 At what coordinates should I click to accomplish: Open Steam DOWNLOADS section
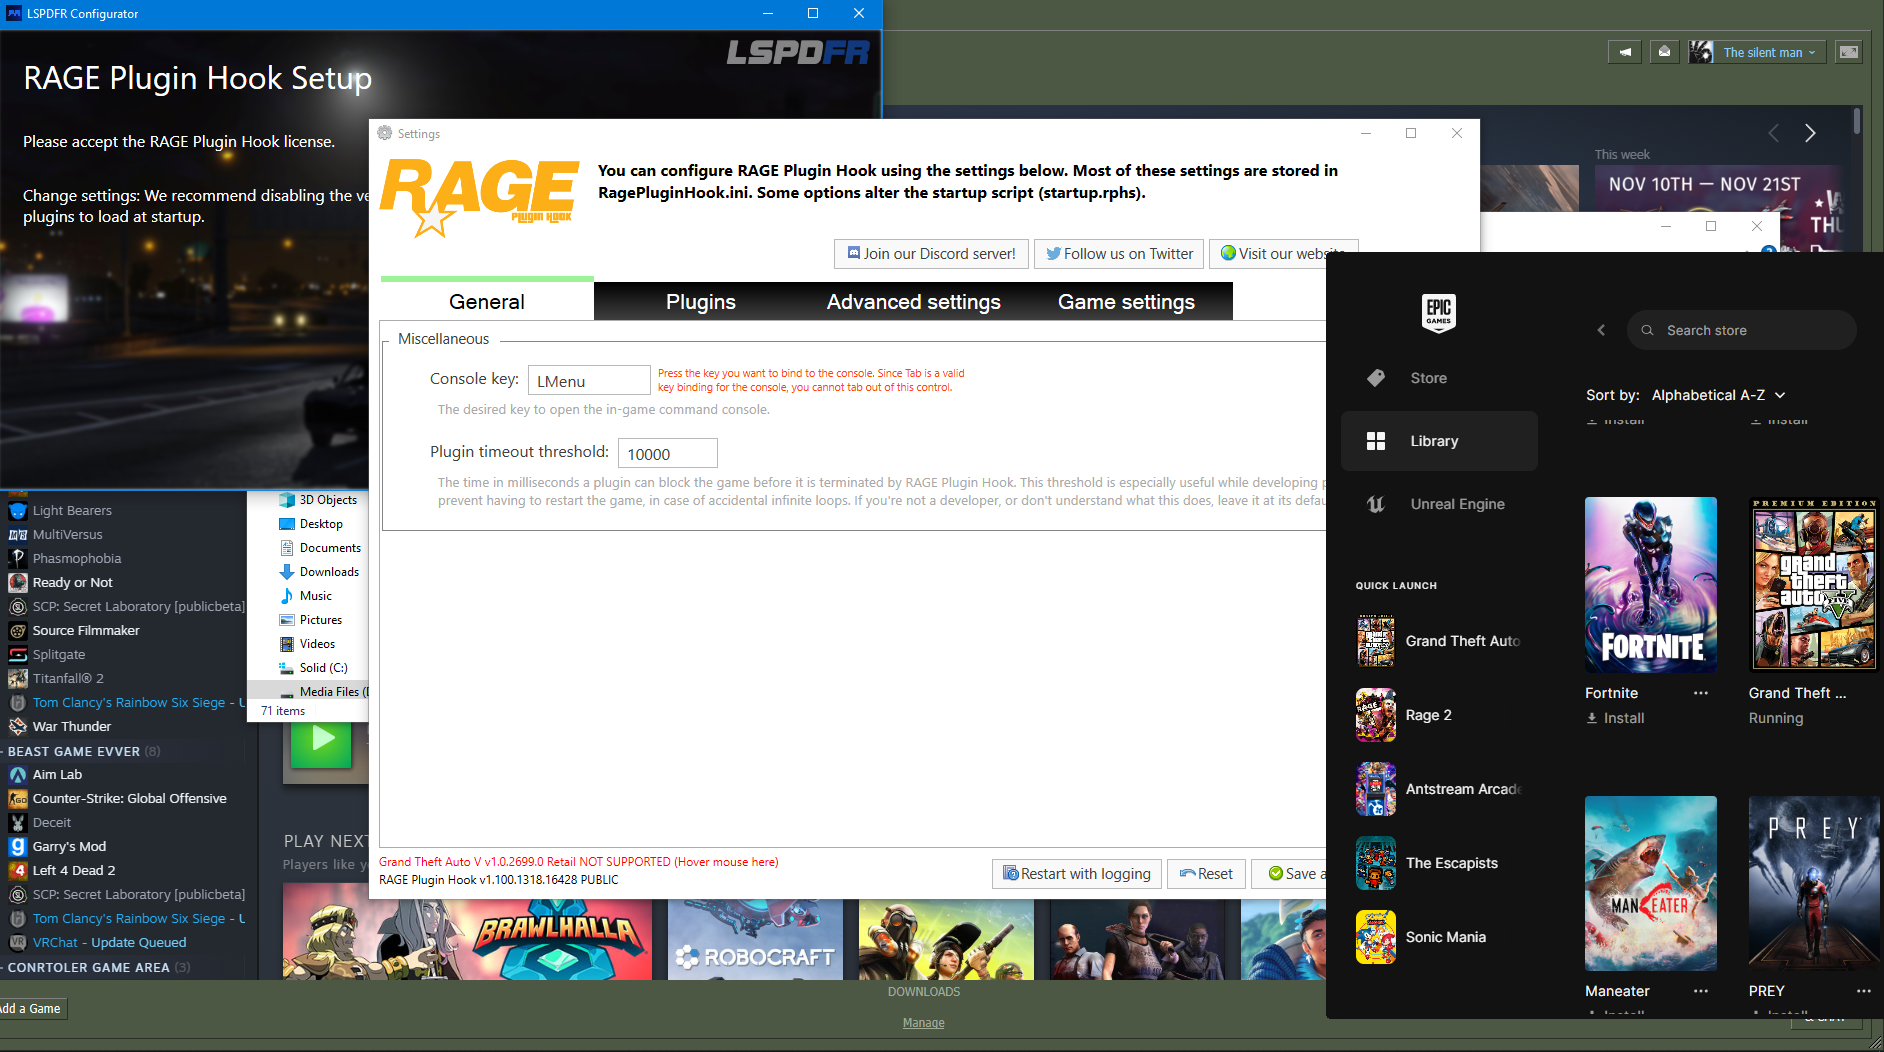click(924, 992)
